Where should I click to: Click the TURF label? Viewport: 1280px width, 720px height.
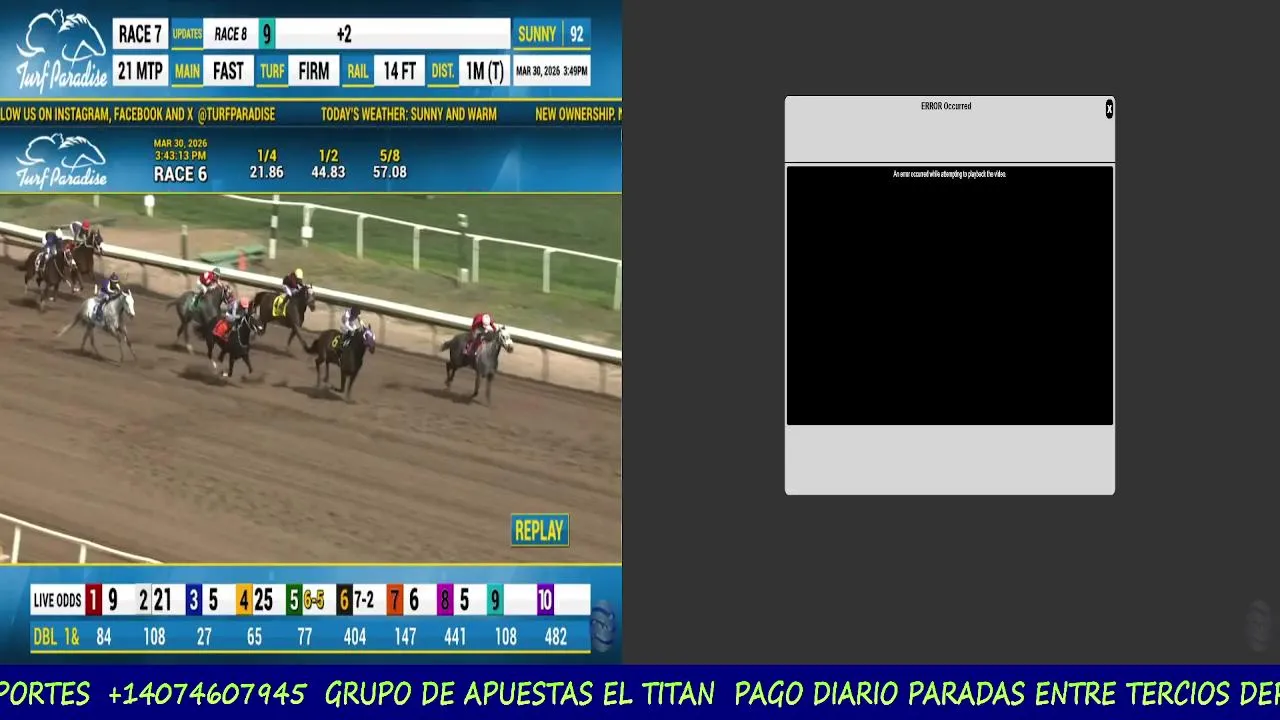coord(272,71)
